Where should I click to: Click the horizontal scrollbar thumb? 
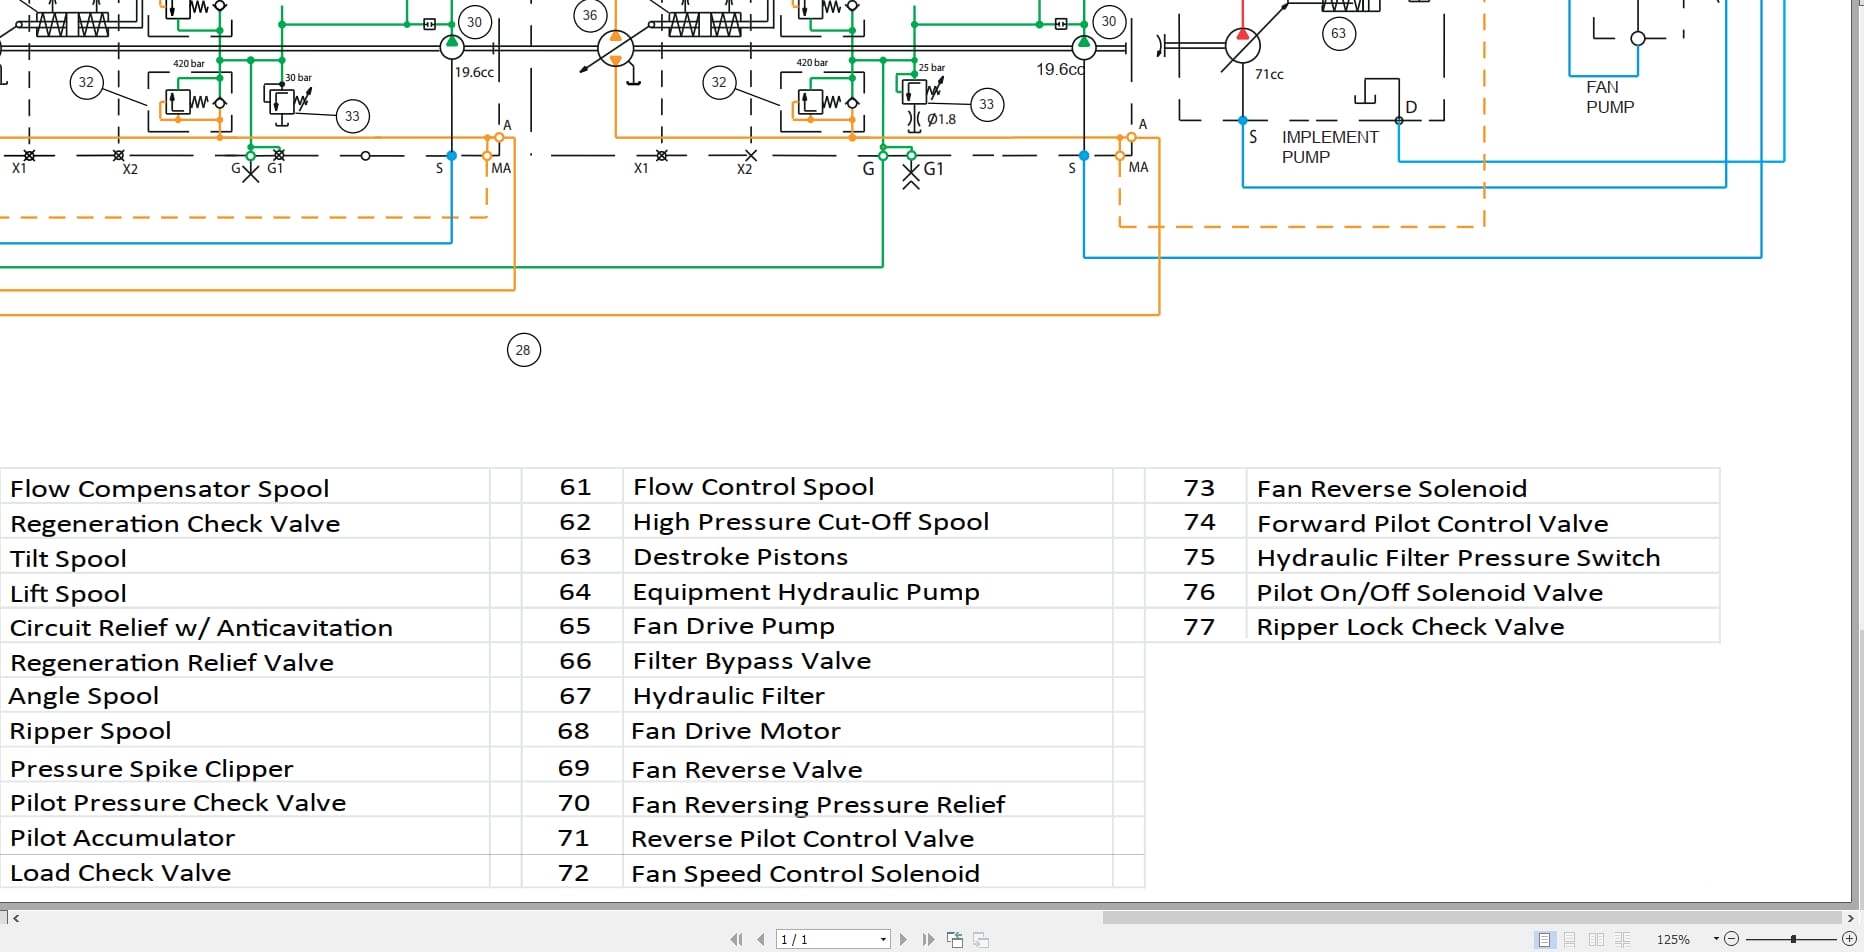[1472, 918]
